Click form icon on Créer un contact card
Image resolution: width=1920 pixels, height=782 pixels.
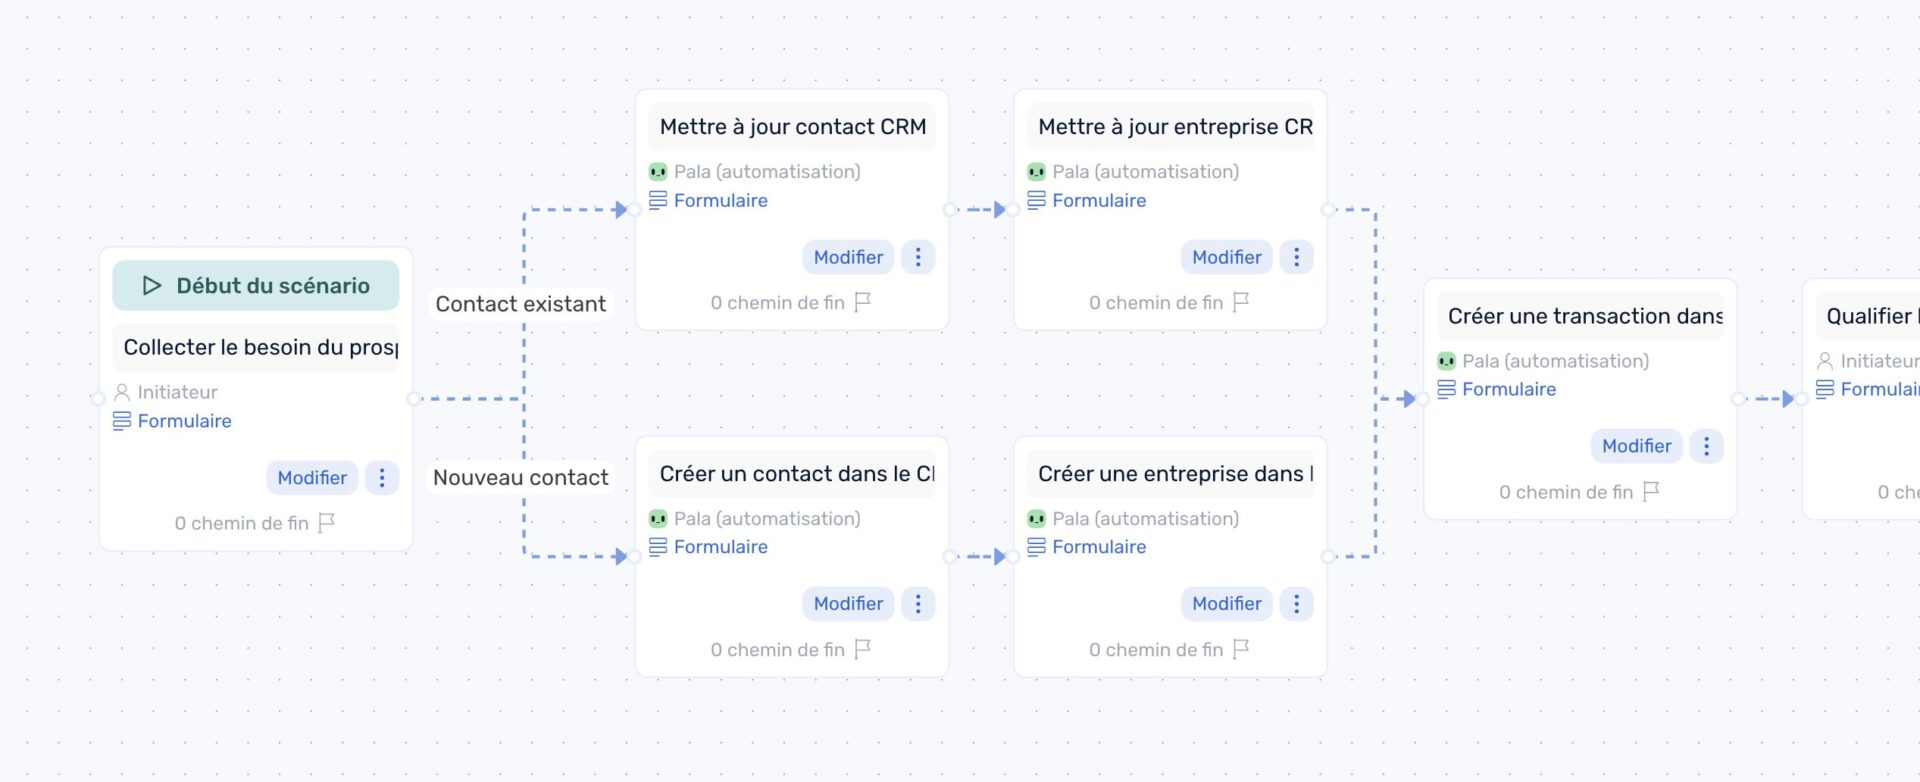point(658,547)
